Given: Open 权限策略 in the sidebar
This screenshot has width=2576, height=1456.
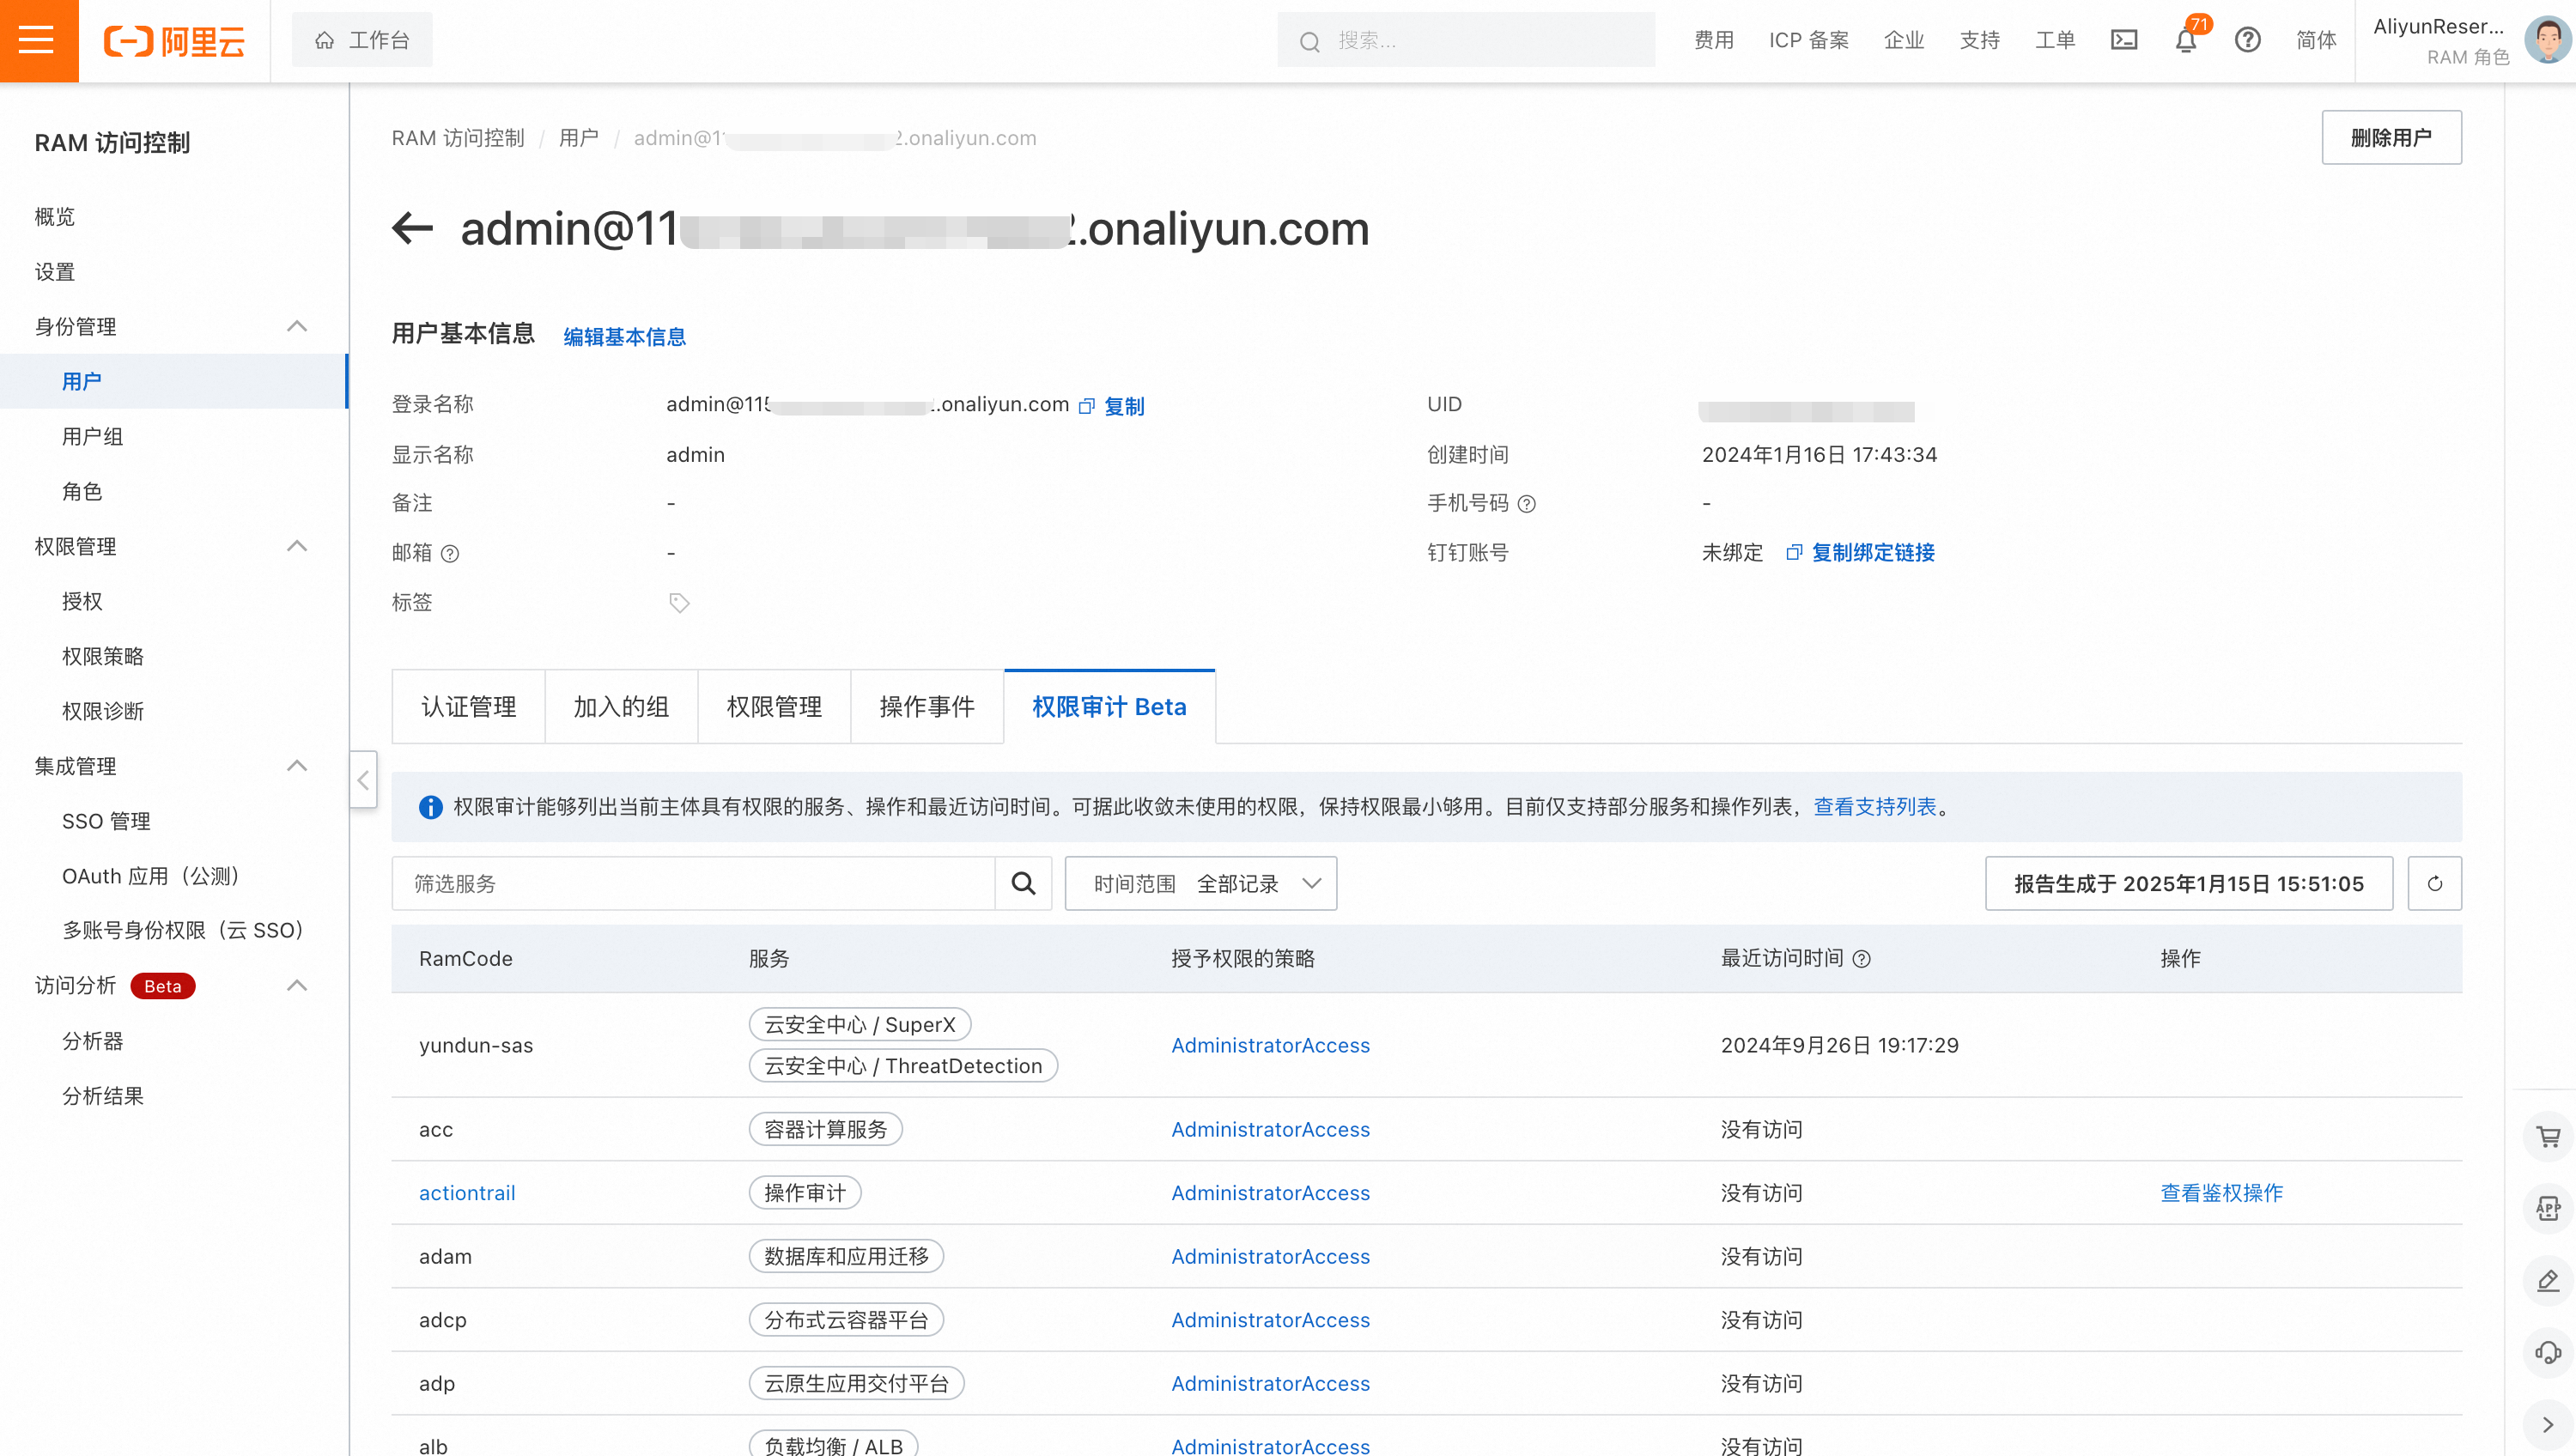Looking at the screenshot, I should coord(103,656).
